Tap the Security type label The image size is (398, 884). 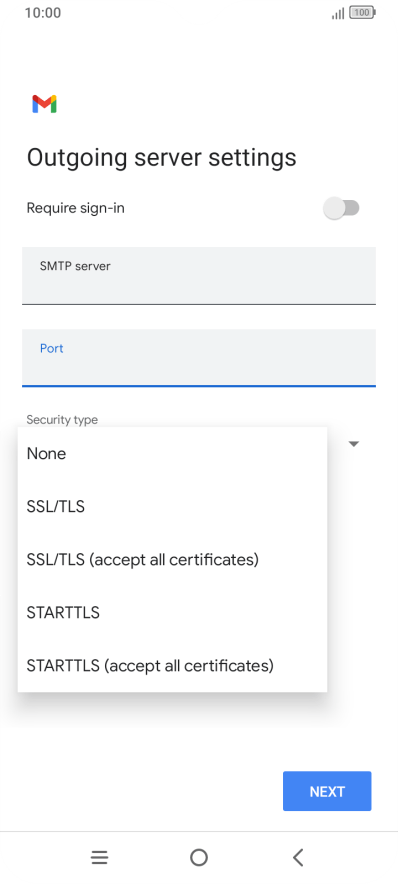coord(62,419)
